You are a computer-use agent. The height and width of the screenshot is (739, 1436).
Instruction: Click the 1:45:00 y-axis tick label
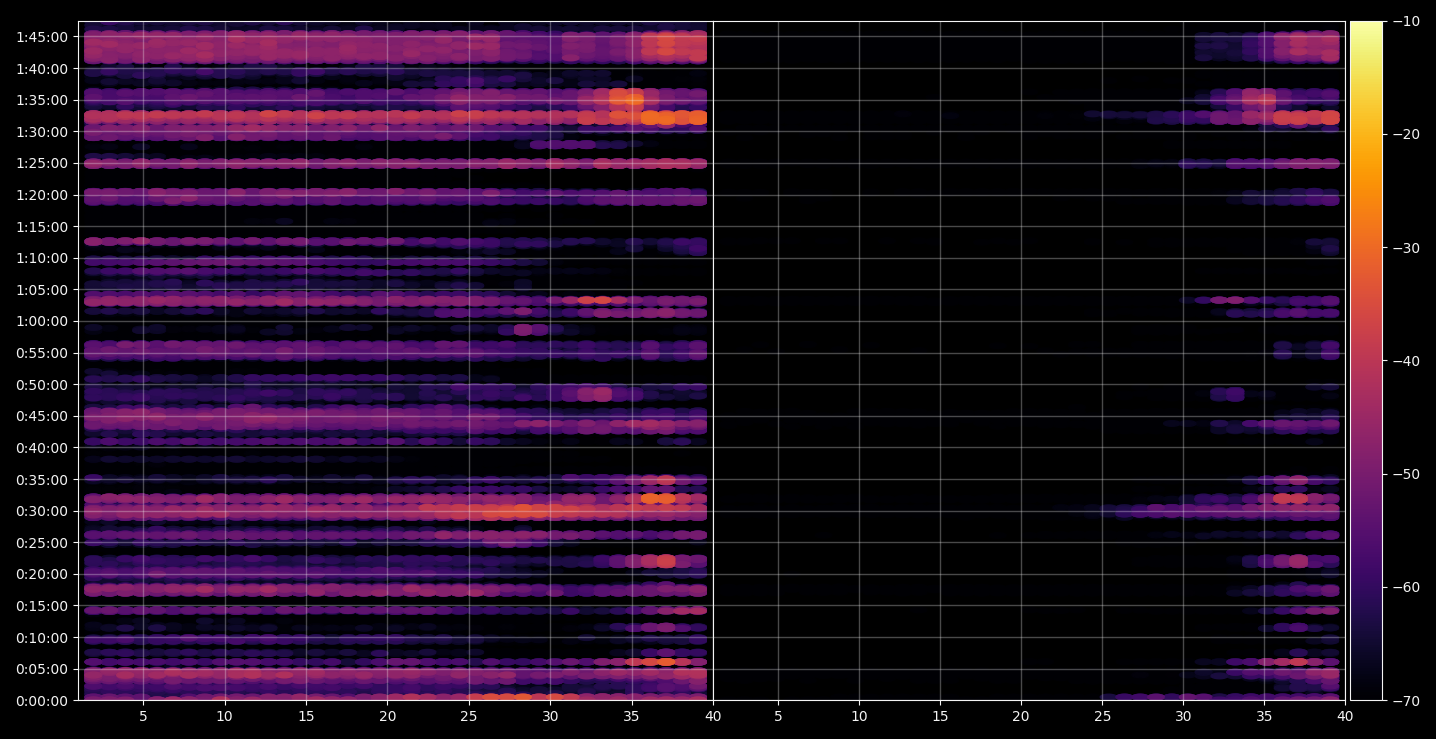pos(42,37)
